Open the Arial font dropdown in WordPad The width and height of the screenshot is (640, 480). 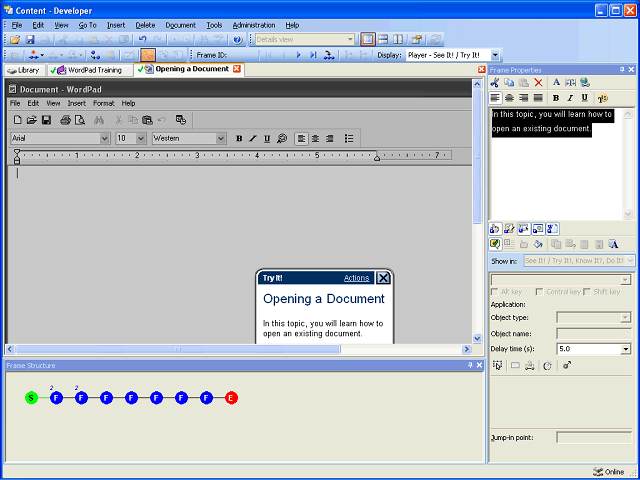(104, 138)
